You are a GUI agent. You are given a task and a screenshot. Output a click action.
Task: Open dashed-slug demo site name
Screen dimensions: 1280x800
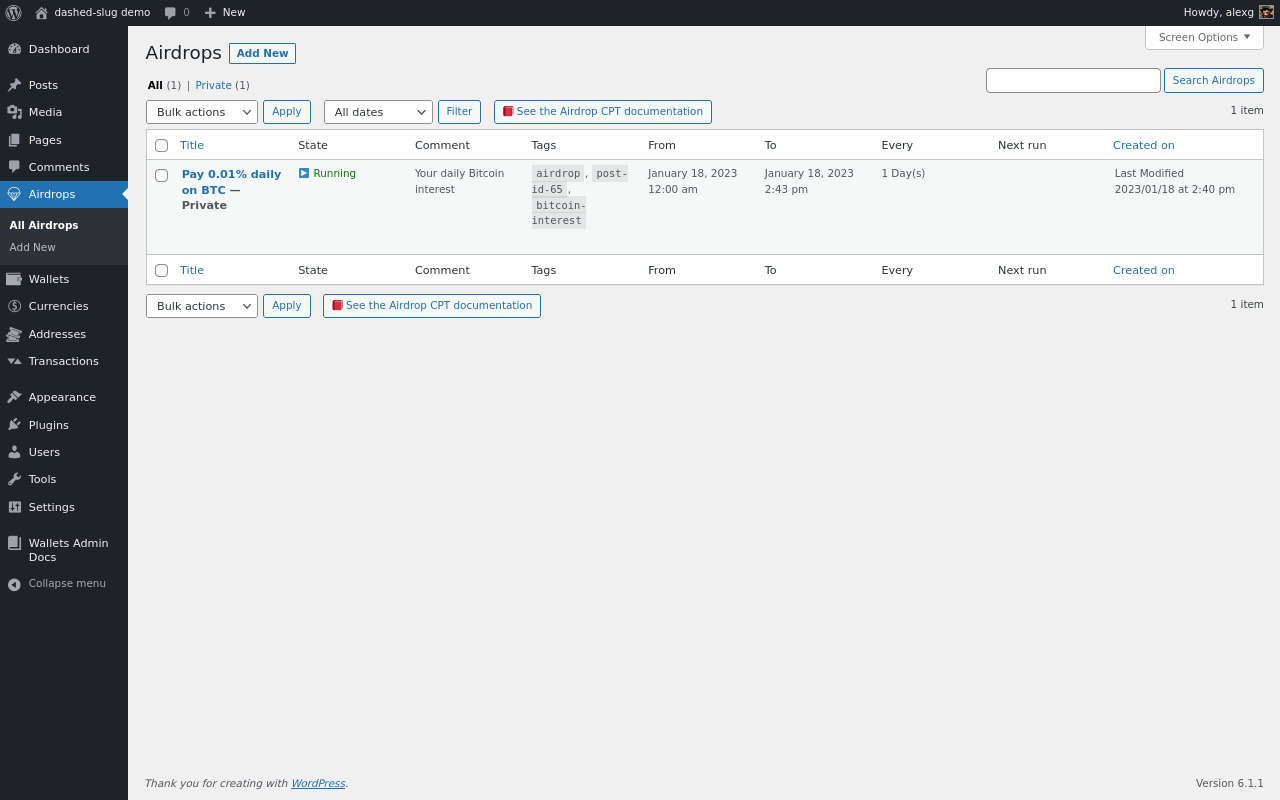[102, 12]
